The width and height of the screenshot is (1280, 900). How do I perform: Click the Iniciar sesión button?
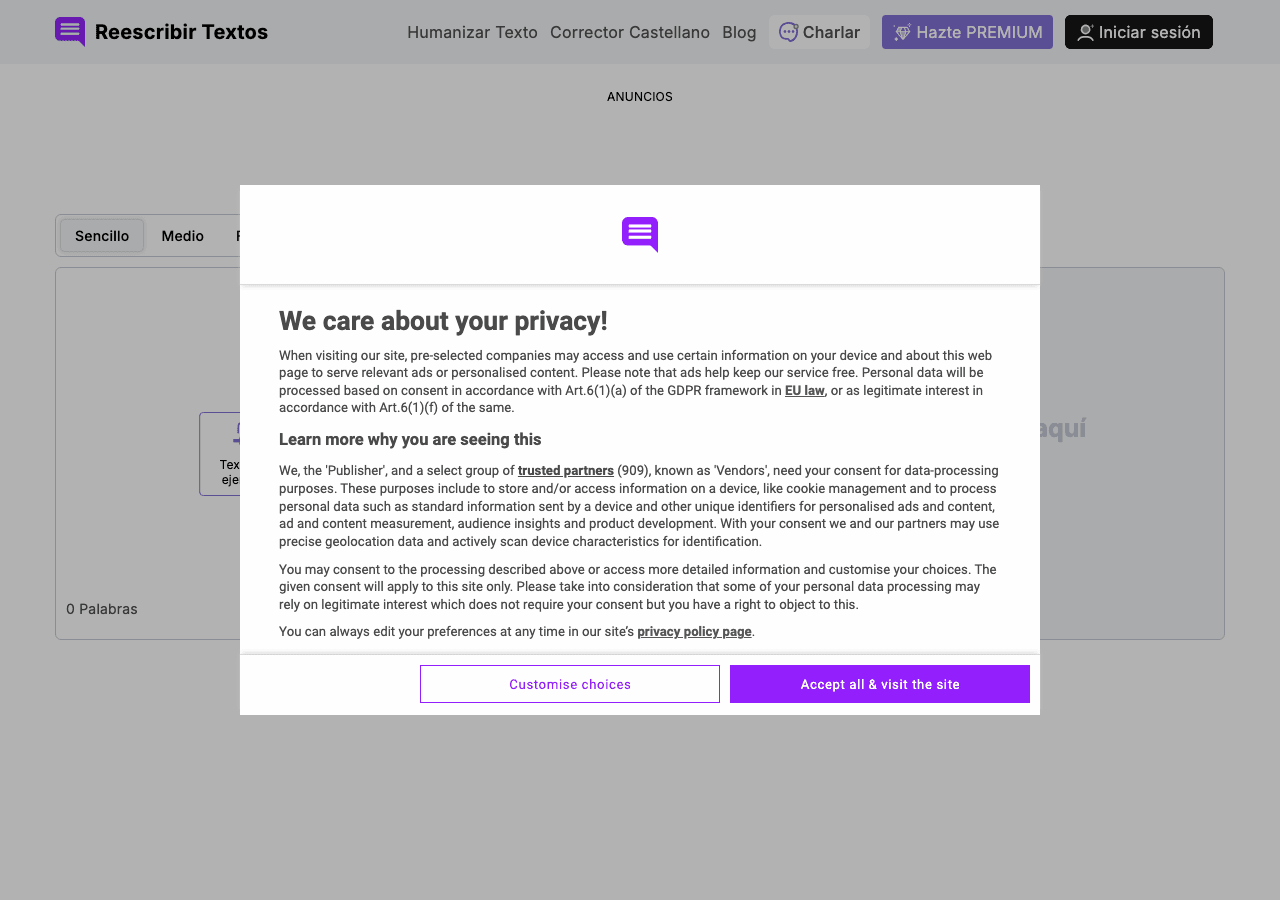(x=1139, y=32)
